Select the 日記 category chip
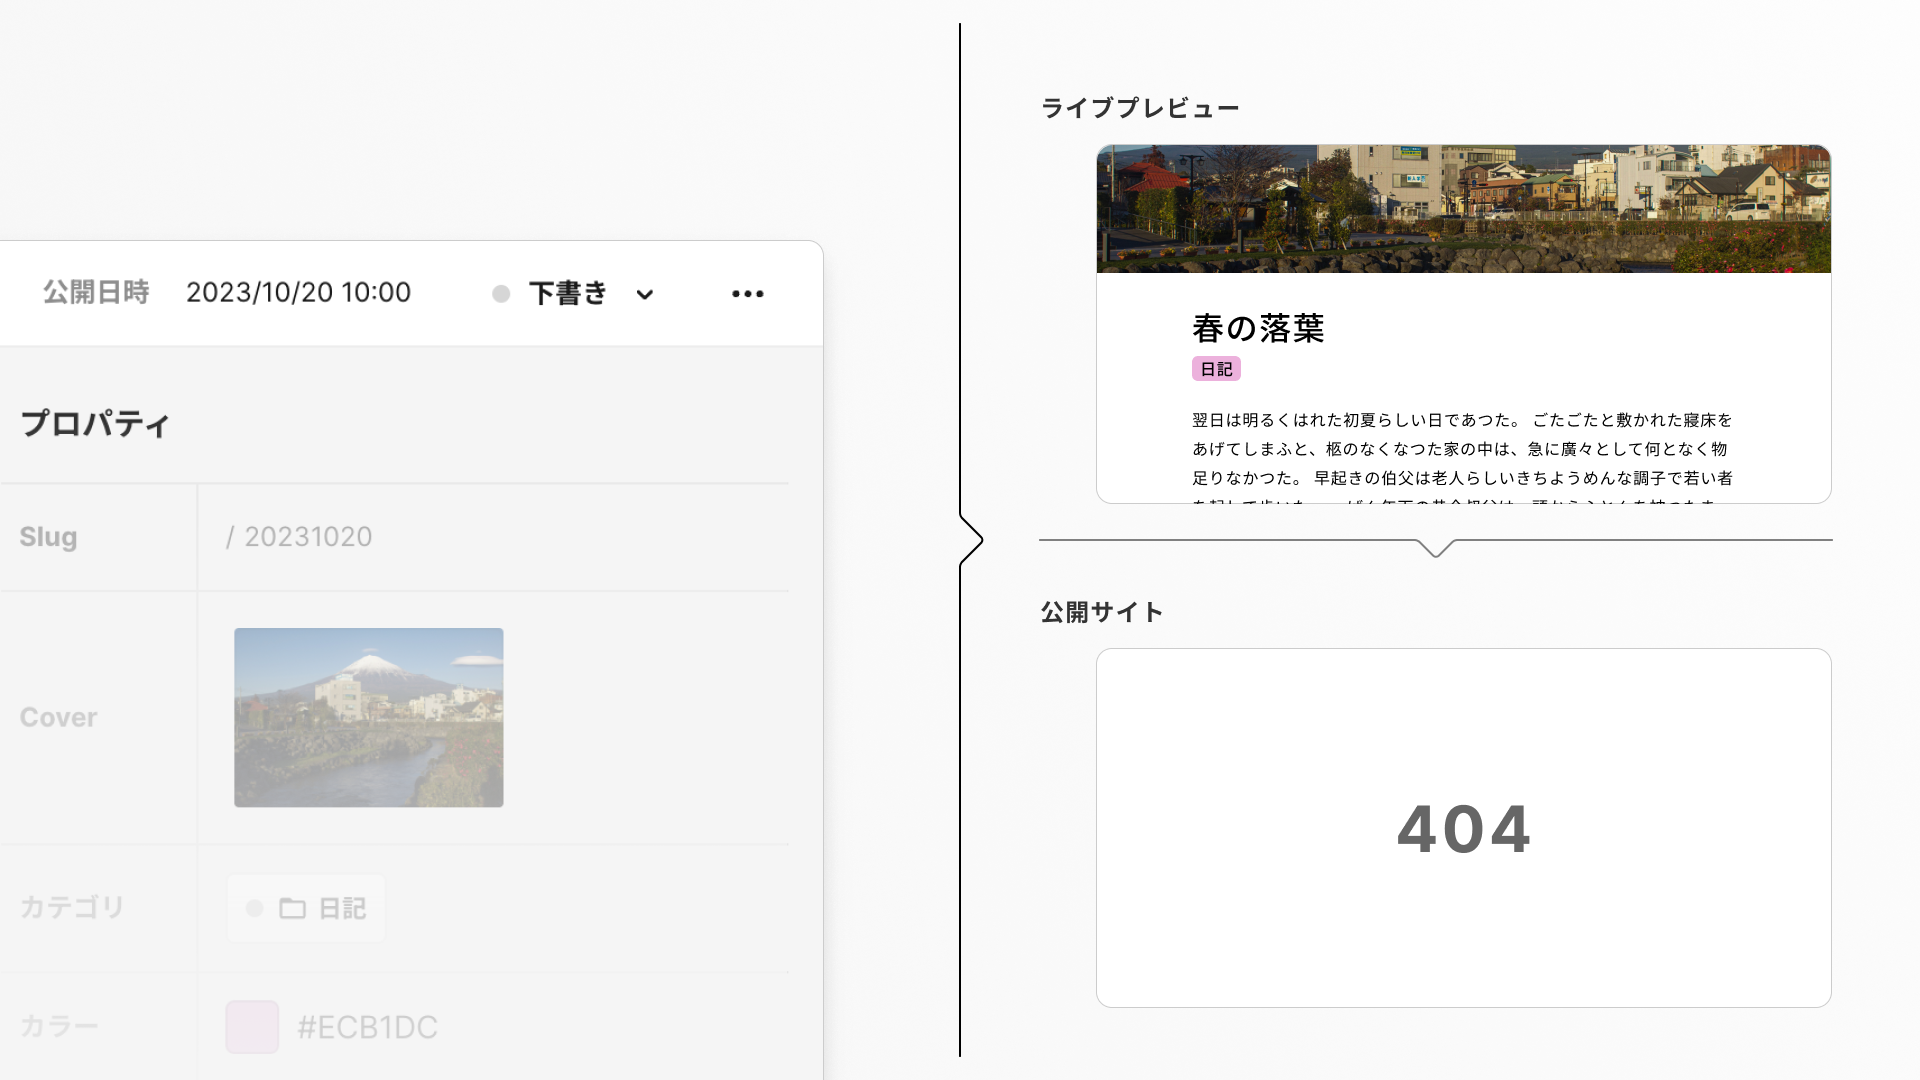Image resolution: width=1920 pixels, height=1080 pixels. click(x=306, y=908)
